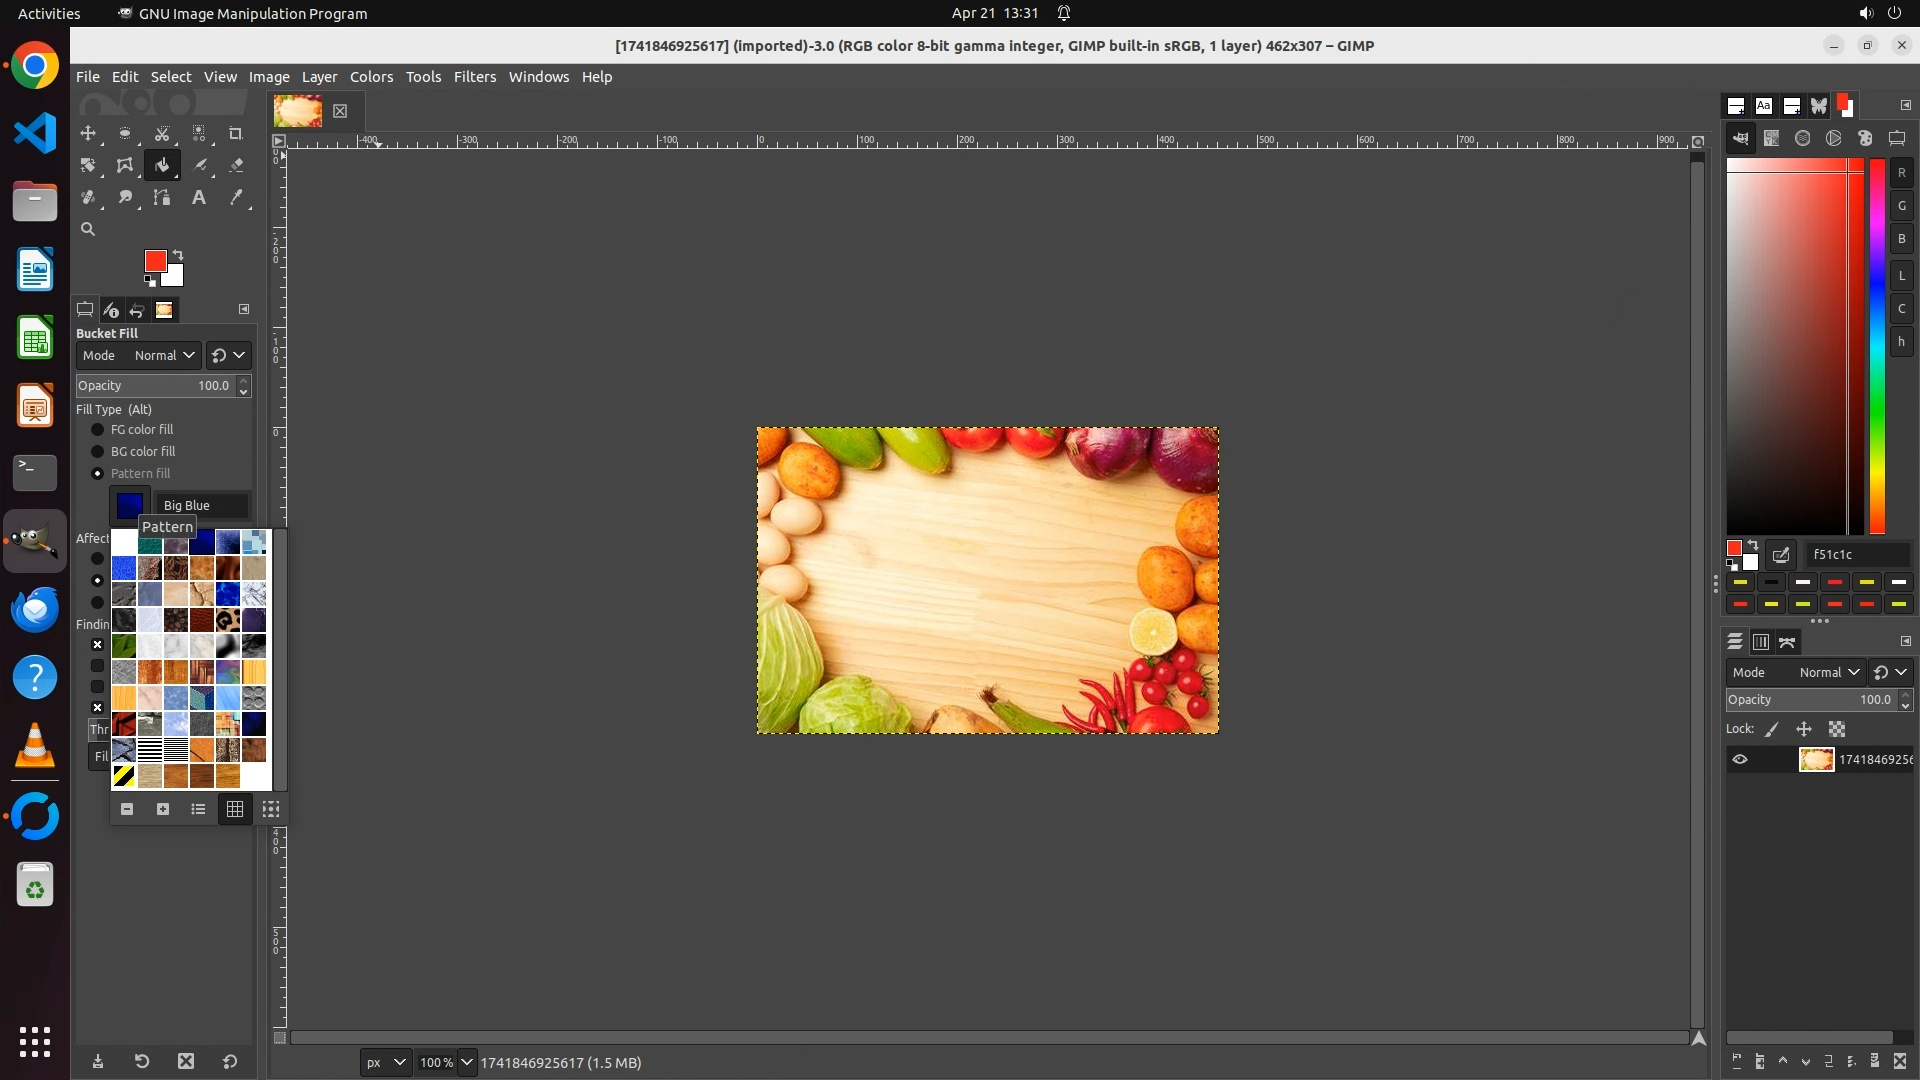Choose the Scissors Select tool
The height and width of the screenshot is (1080, 1920).
coord(162,133)
